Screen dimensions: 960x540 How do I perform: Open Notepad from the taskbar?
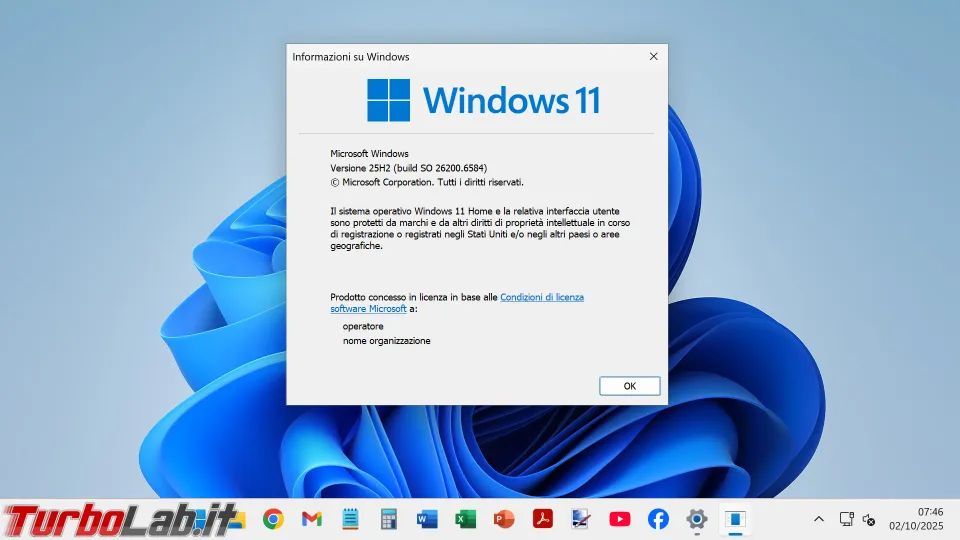click(350, 519)
